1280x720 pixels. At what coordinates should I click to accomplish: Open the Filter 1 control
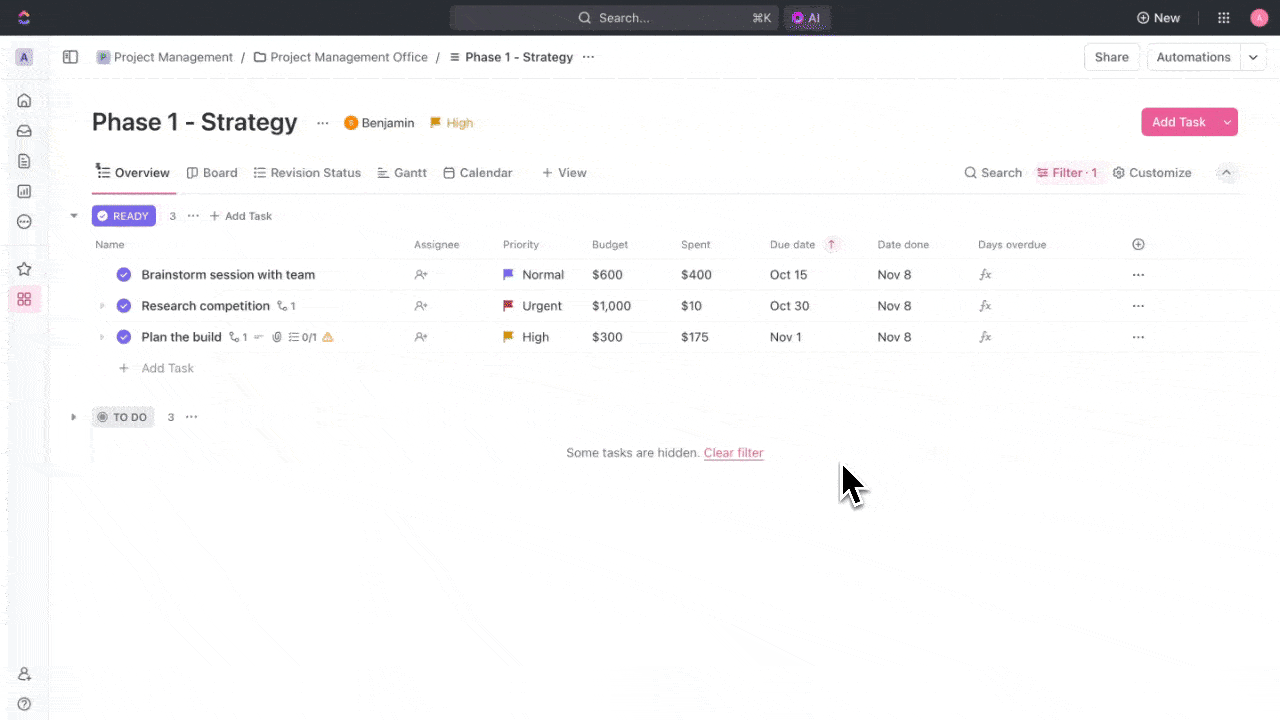(x=1067, y=173)
